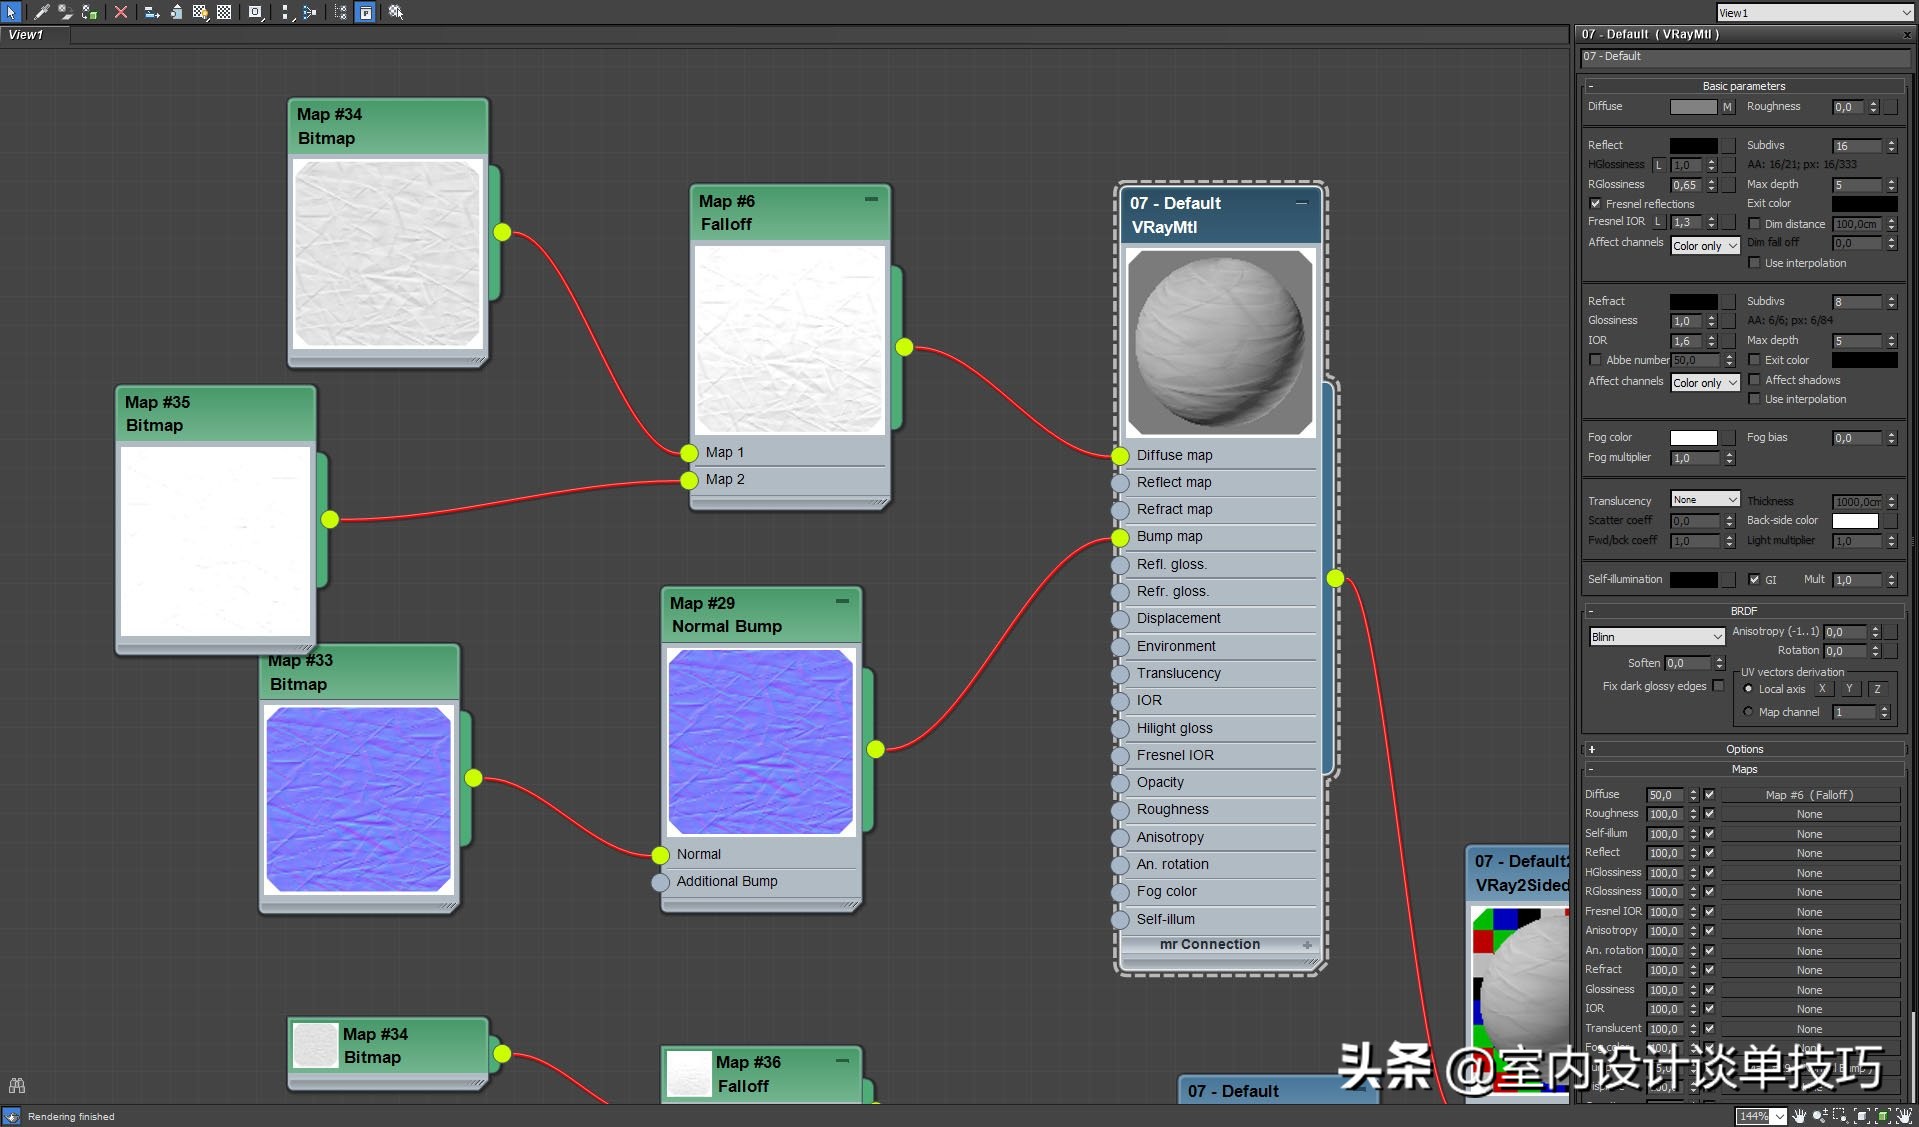Click the None button for Reflect map
The height and width of the screenshot is (1127, 1919).
[1809, 853]
